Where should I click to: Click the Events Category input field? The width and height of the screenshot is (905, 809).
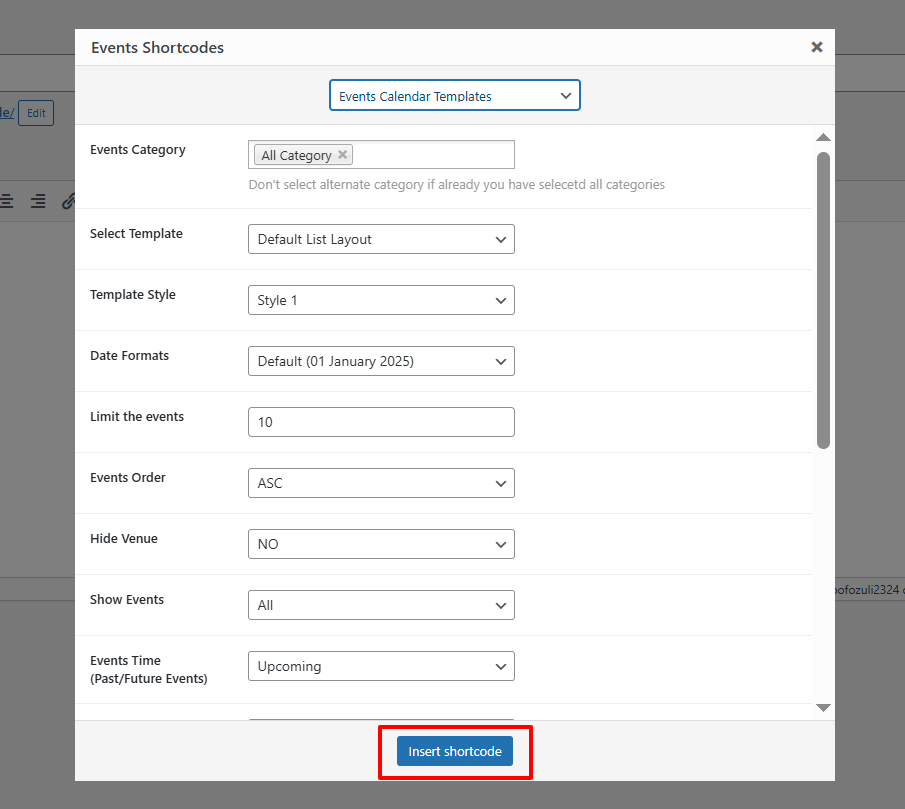(x=440, y=154)
